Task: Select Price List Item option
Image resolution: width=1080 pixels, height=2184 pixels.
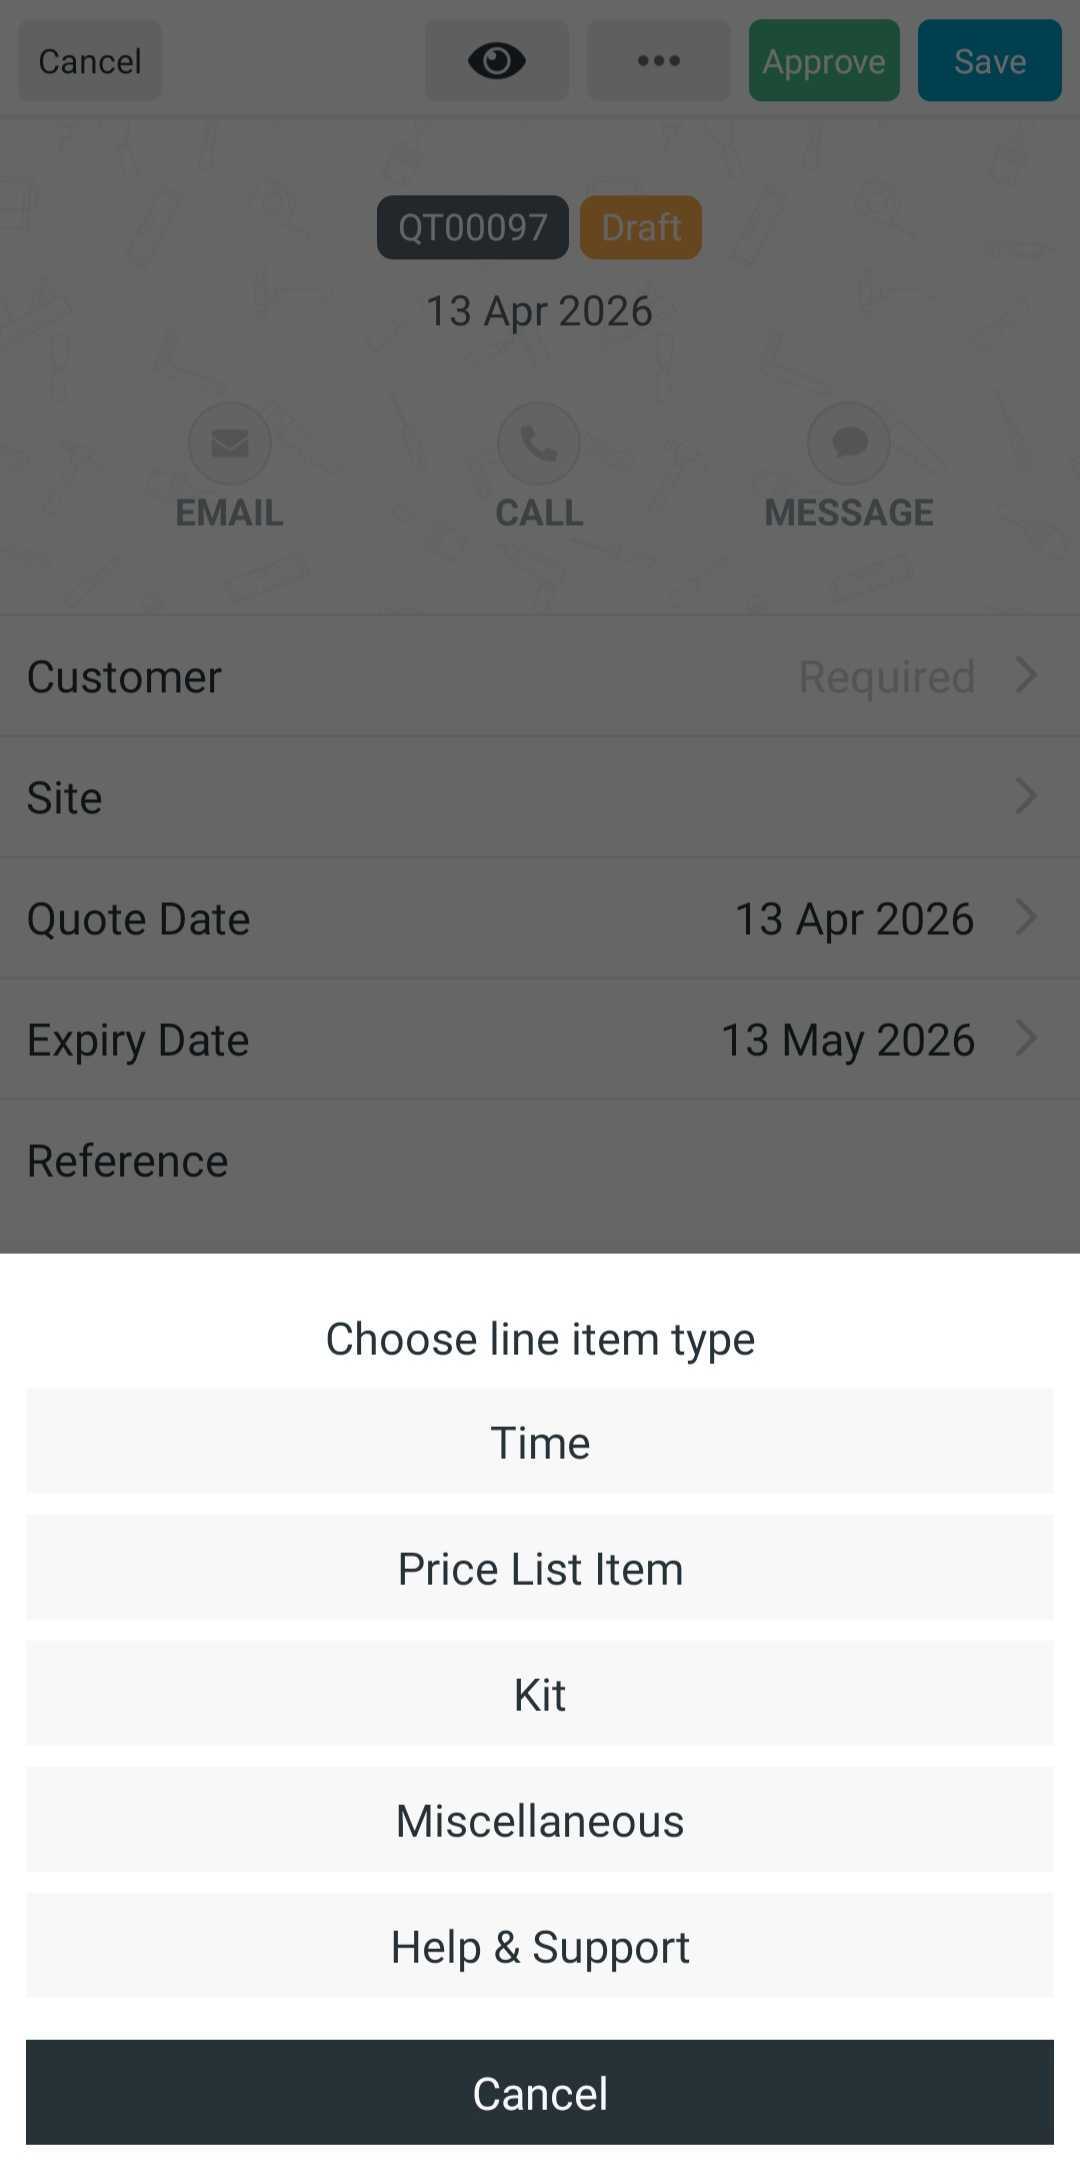Action: point(540,1568)
